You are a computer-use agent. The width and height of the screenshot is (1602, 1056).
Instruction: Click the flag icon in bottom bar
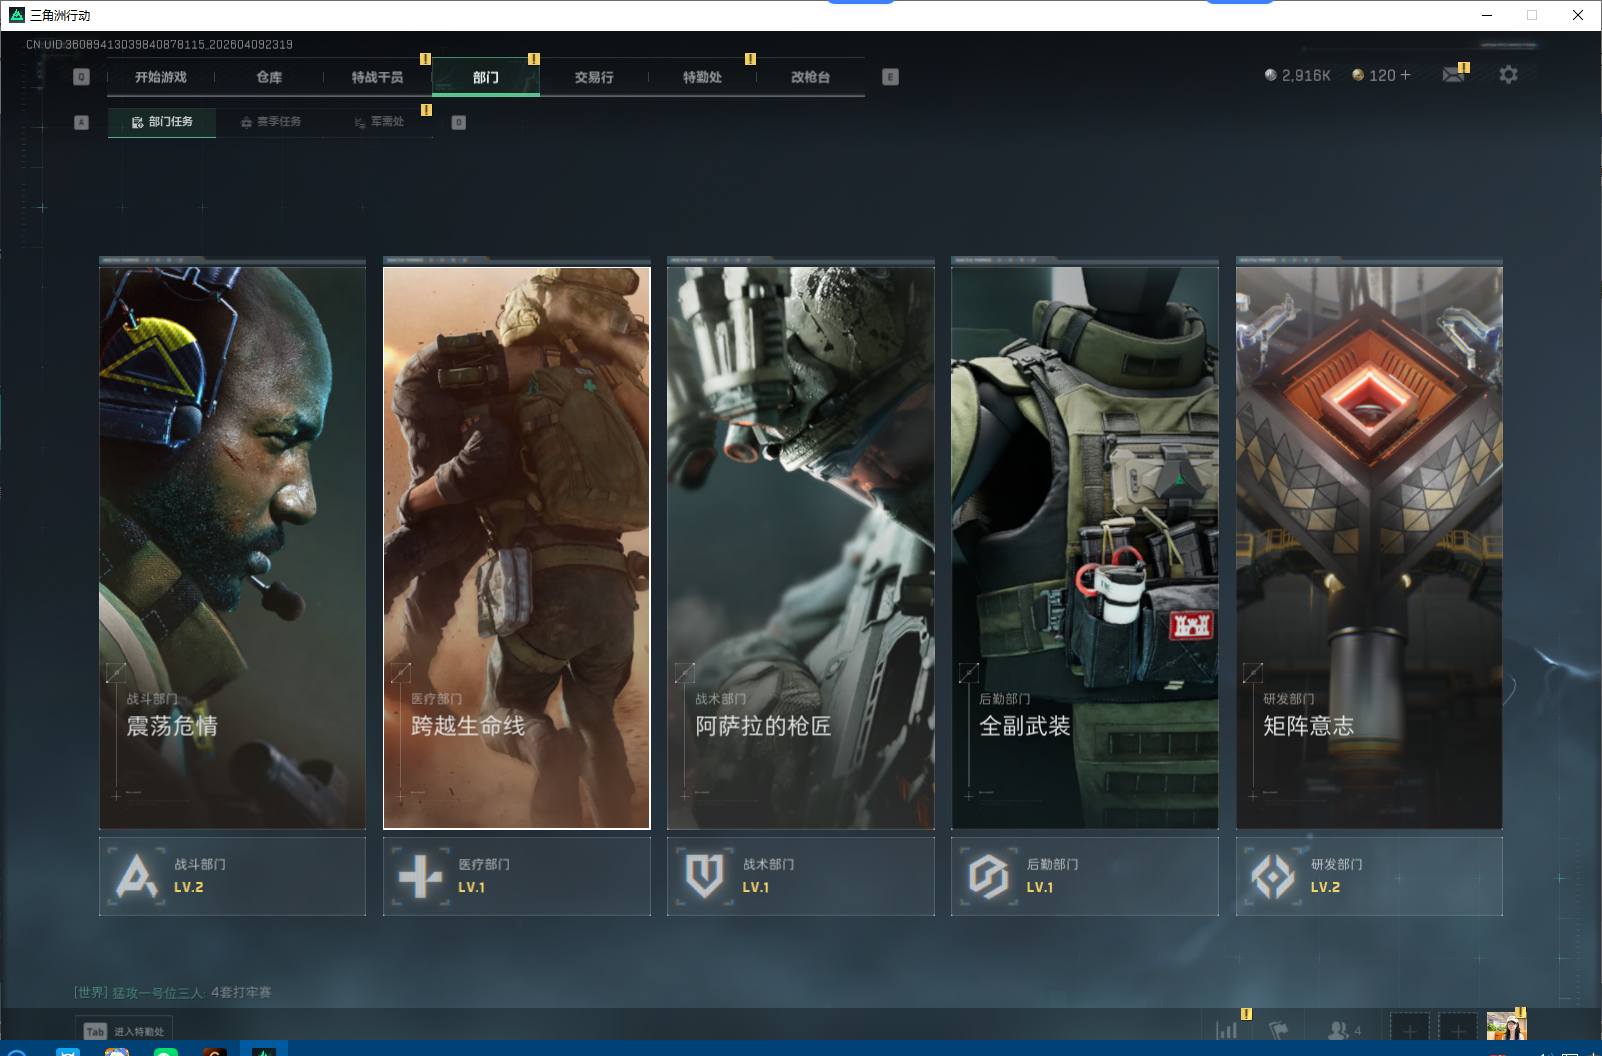click(x=1278, y=1030)
